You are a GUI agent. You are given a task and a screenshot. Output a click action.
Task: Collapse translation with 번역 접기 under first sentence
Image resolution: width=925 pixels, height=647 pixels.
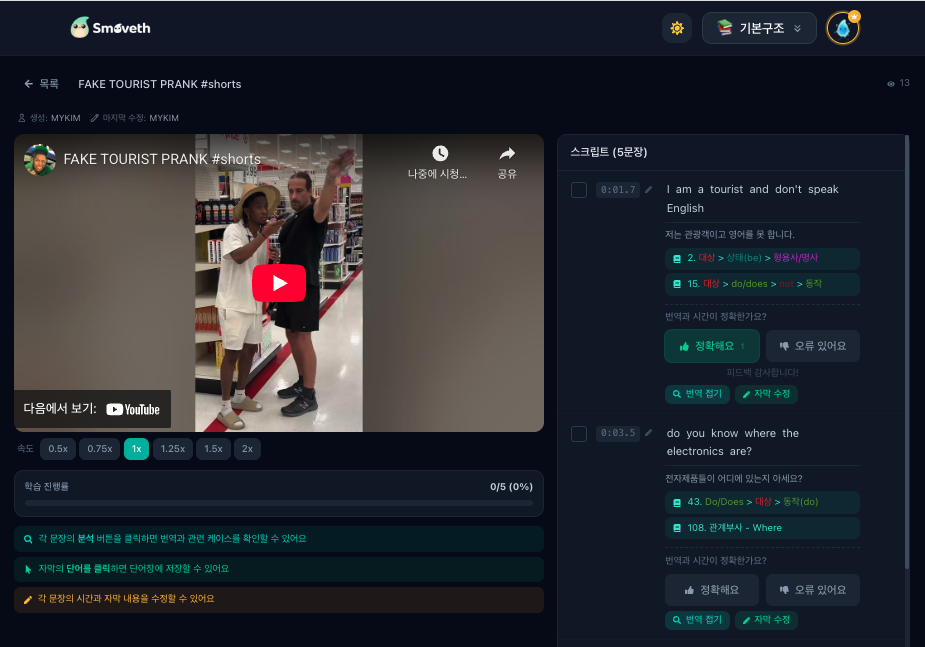click(x=697, y=394)
